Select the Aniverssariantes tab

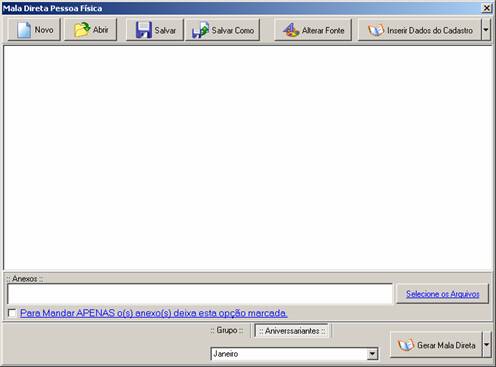click(292, 331)
